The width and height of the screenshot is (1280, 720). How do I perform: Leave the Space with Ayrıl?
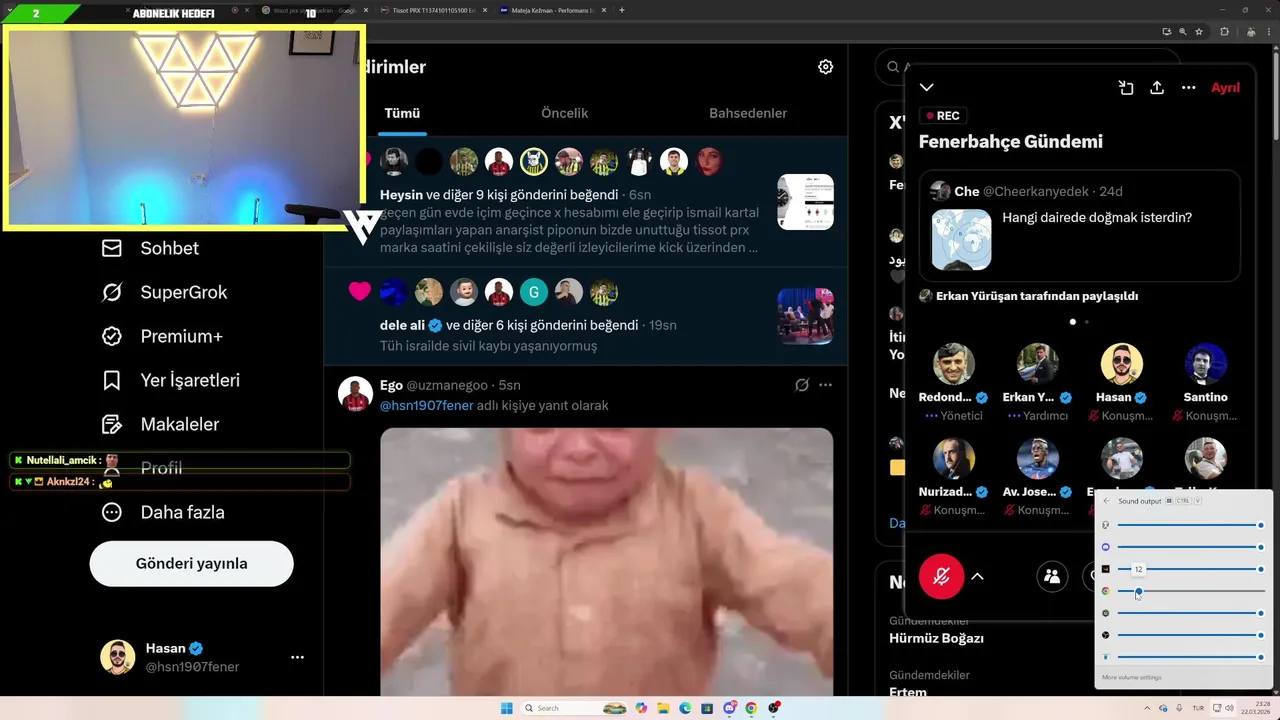point(1225,88)
